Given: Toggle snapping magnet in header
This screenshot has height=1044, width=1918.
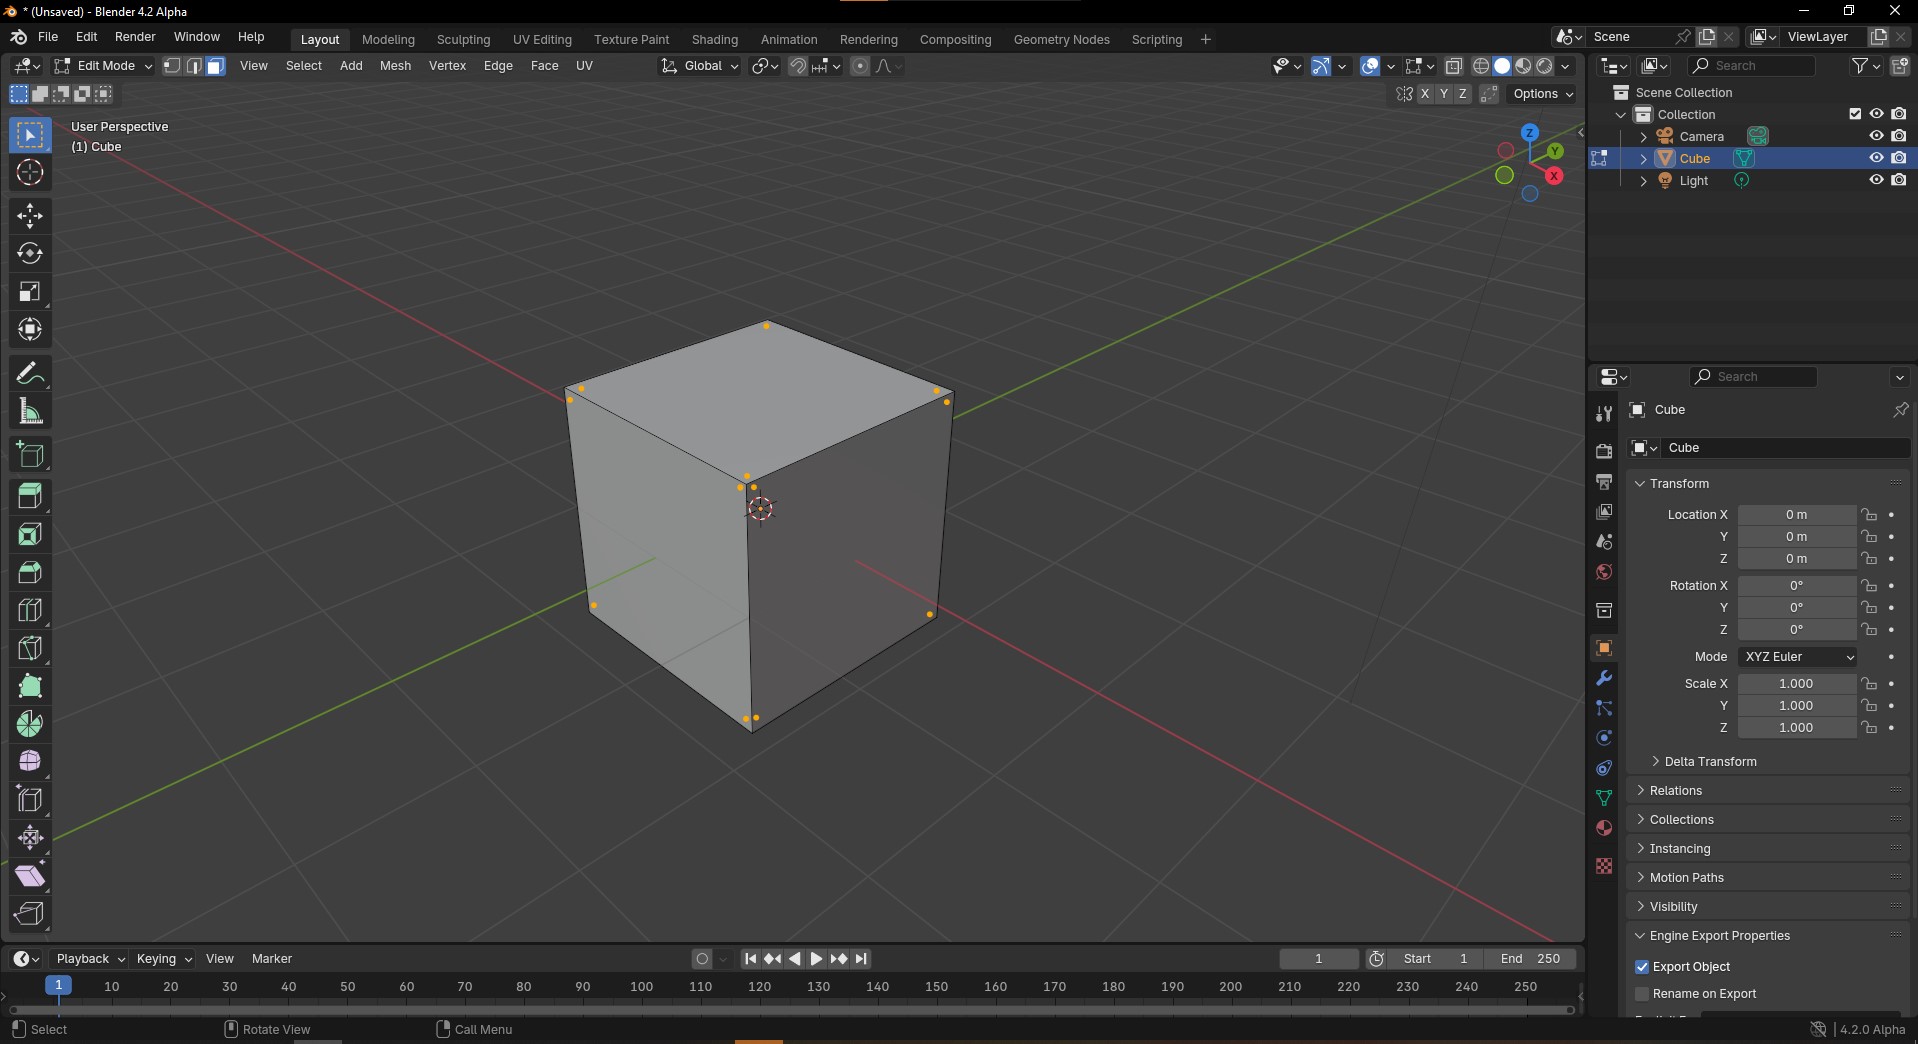Looking at the screenshot, I should point(797,66).
